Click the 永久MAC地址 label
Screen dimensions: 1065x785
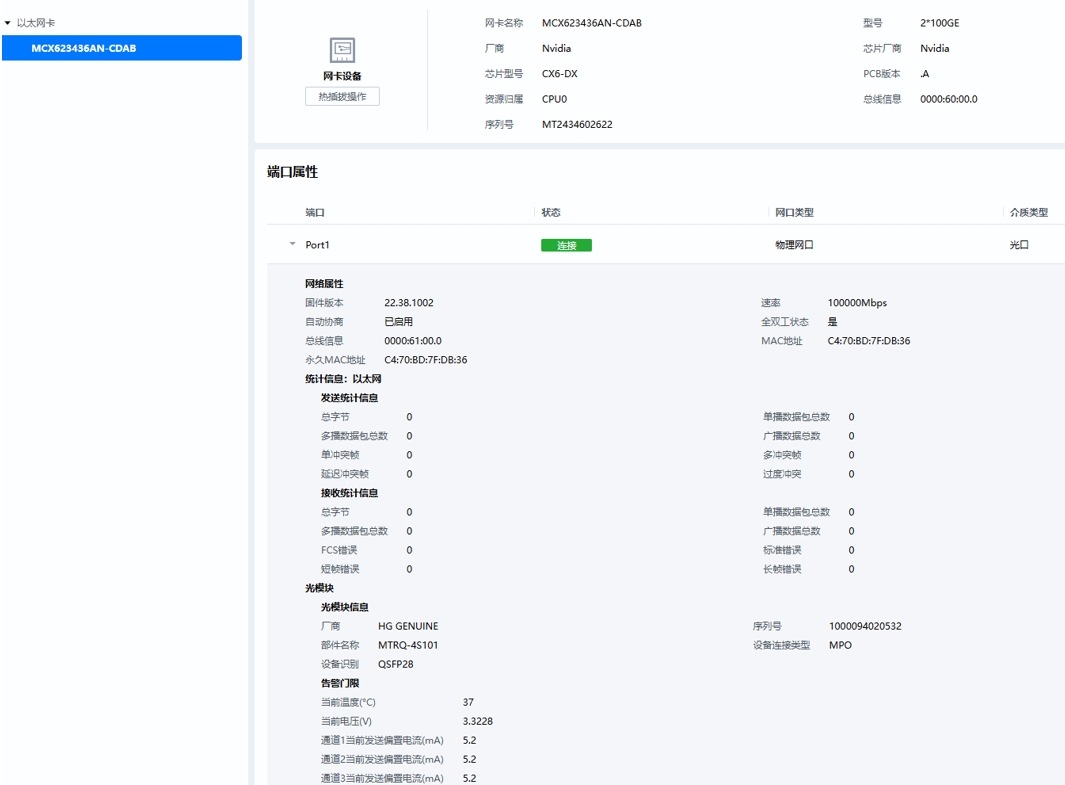[335, 360]
